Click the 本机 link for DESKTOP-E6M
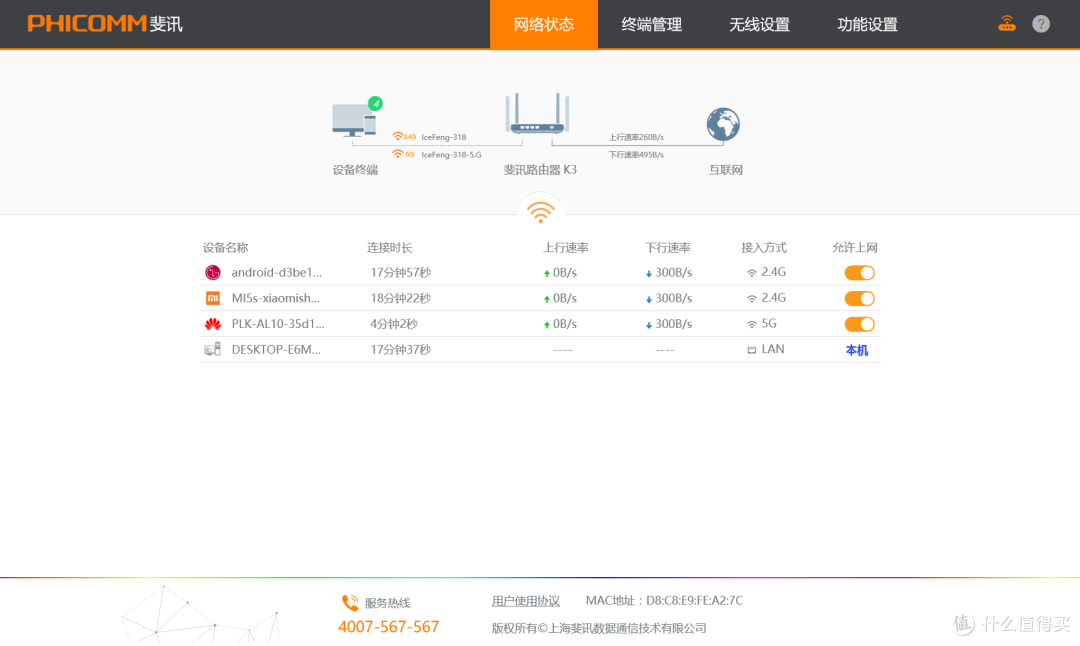This screenshot has height=646, width=1080. tap(856, 348)
